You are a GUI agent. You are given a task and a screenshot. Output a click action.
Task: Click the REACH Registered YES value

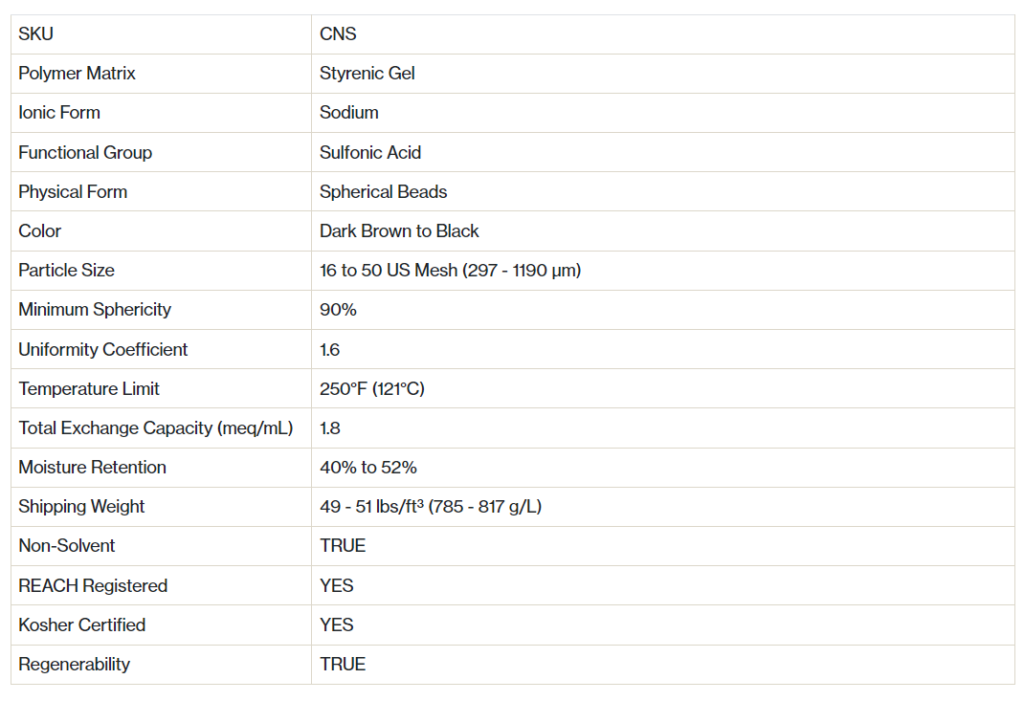[x=337, y=586]
